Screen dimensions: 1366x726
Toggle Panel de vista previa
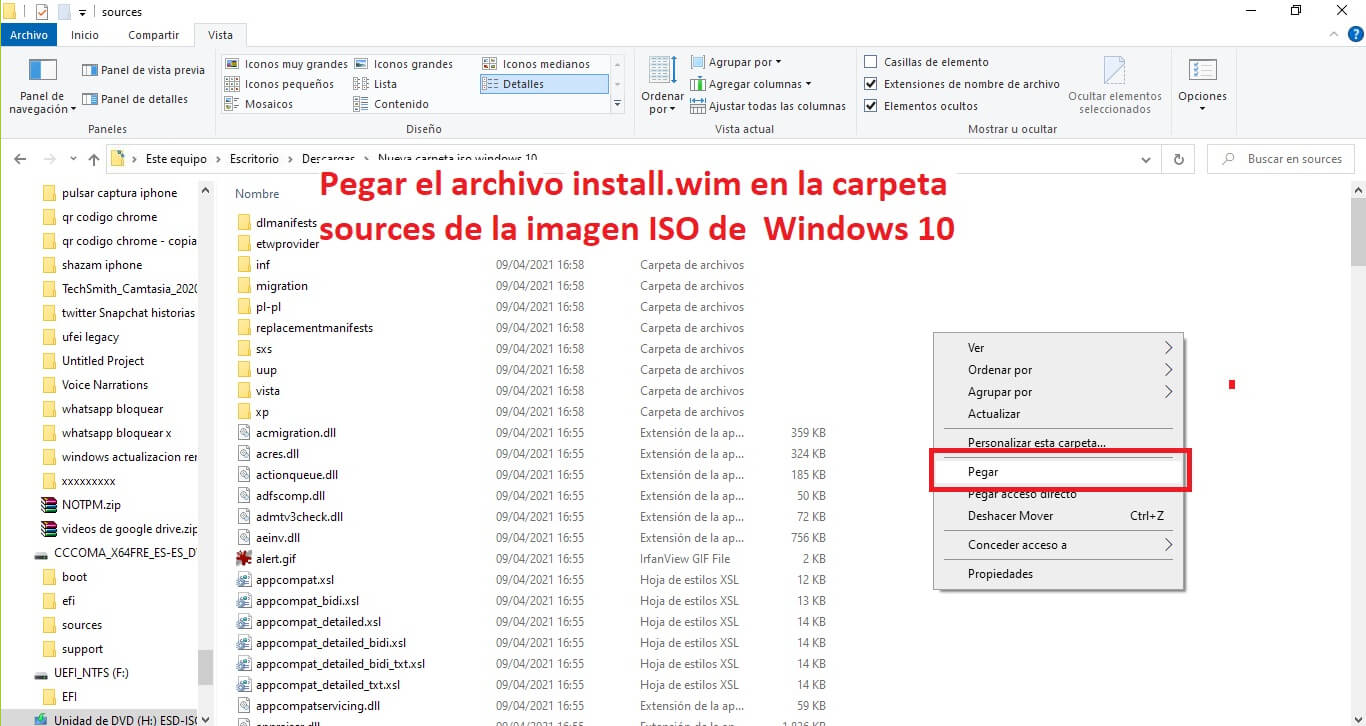143,70
